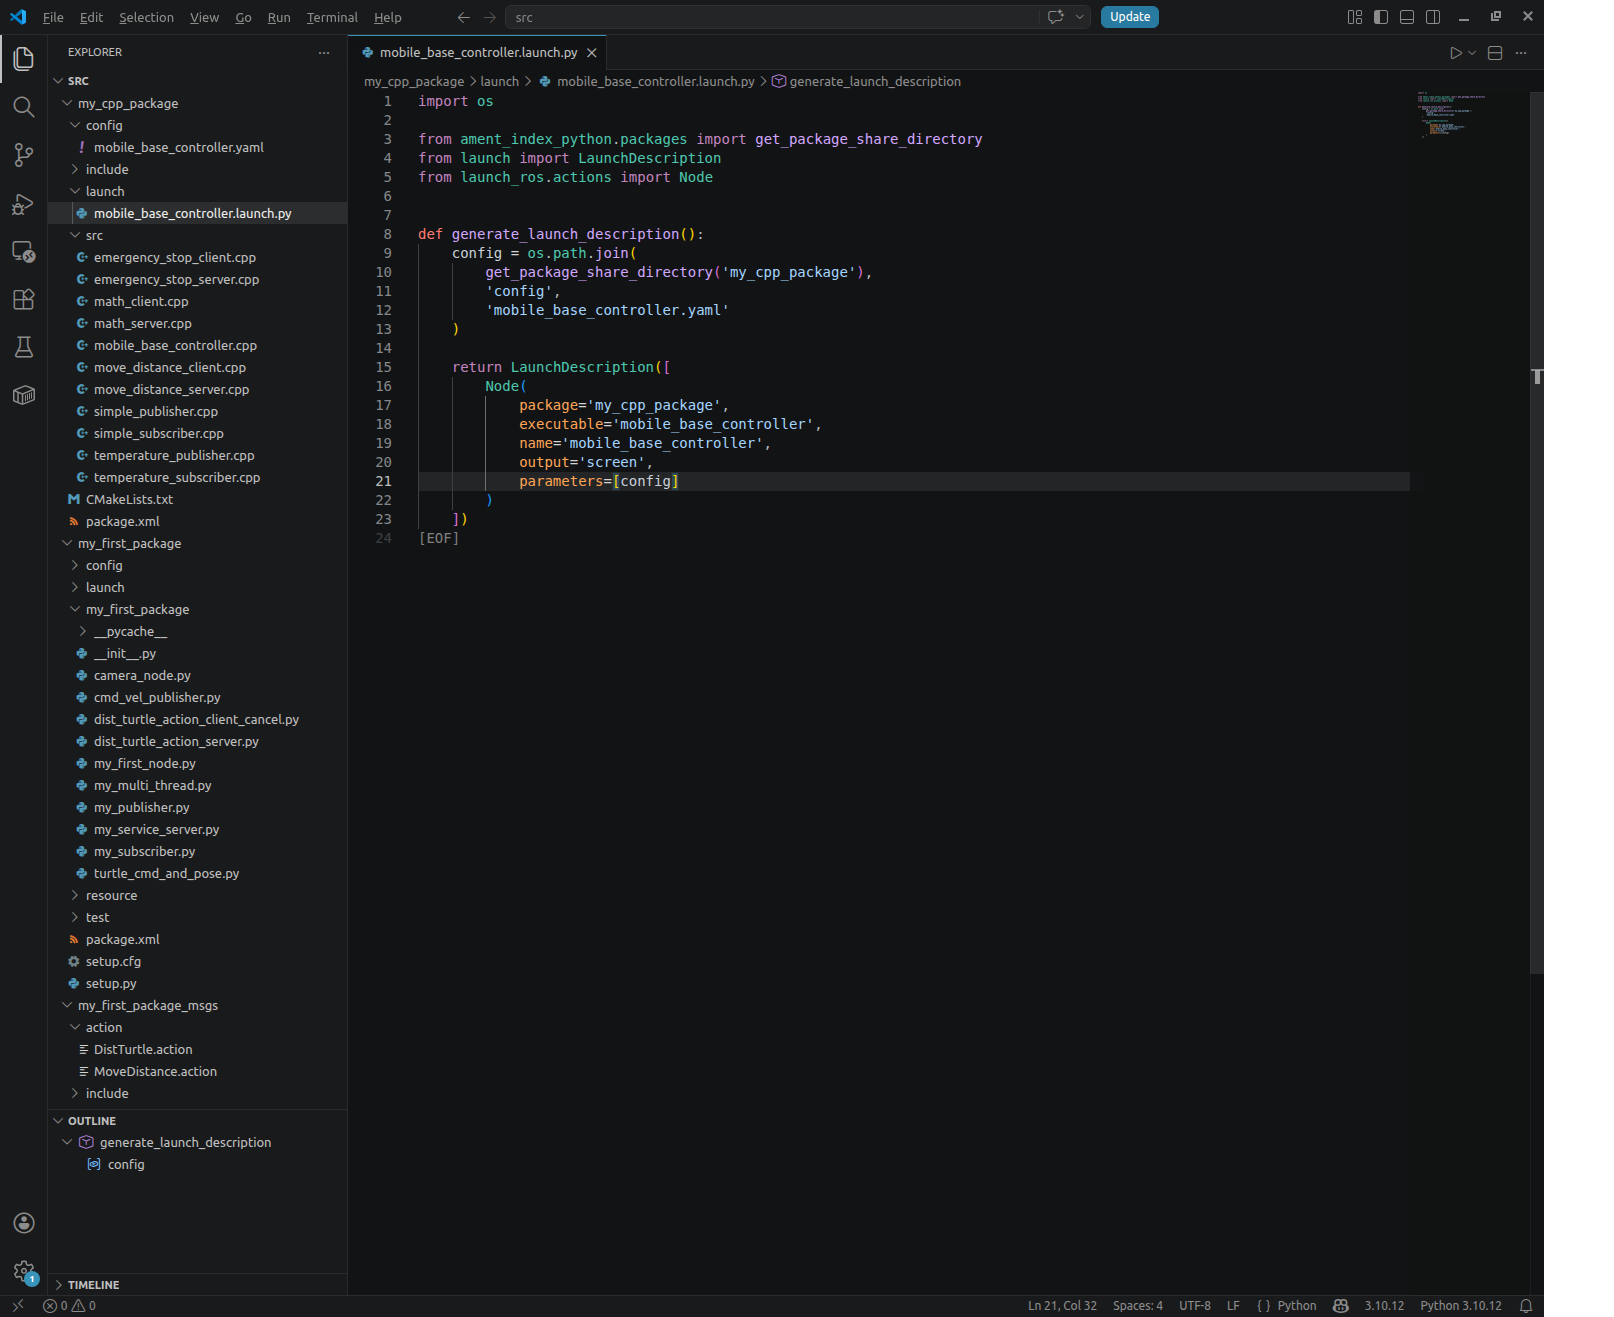This screenshot has width=1614, height=1317.
Task: Change LF end of line sequence
Action: point(1233,1306)
